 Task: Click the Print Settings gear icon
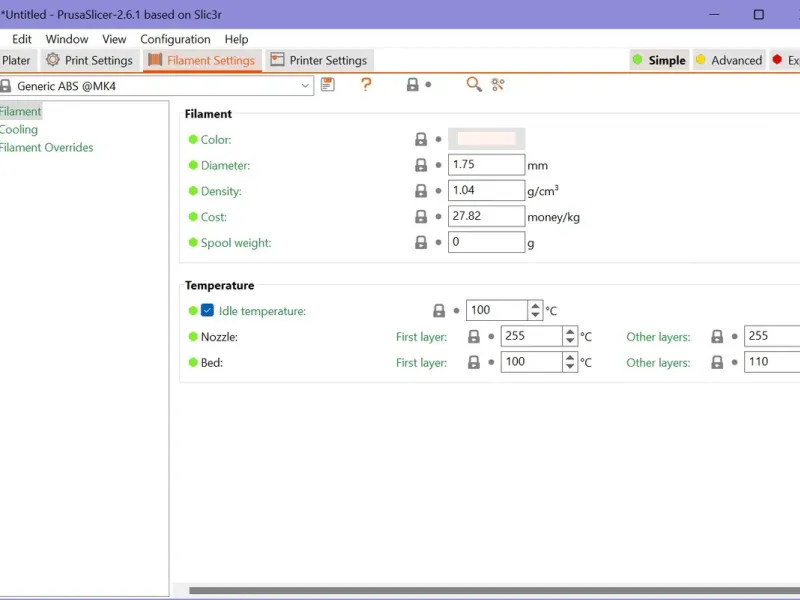pos(53,60)
